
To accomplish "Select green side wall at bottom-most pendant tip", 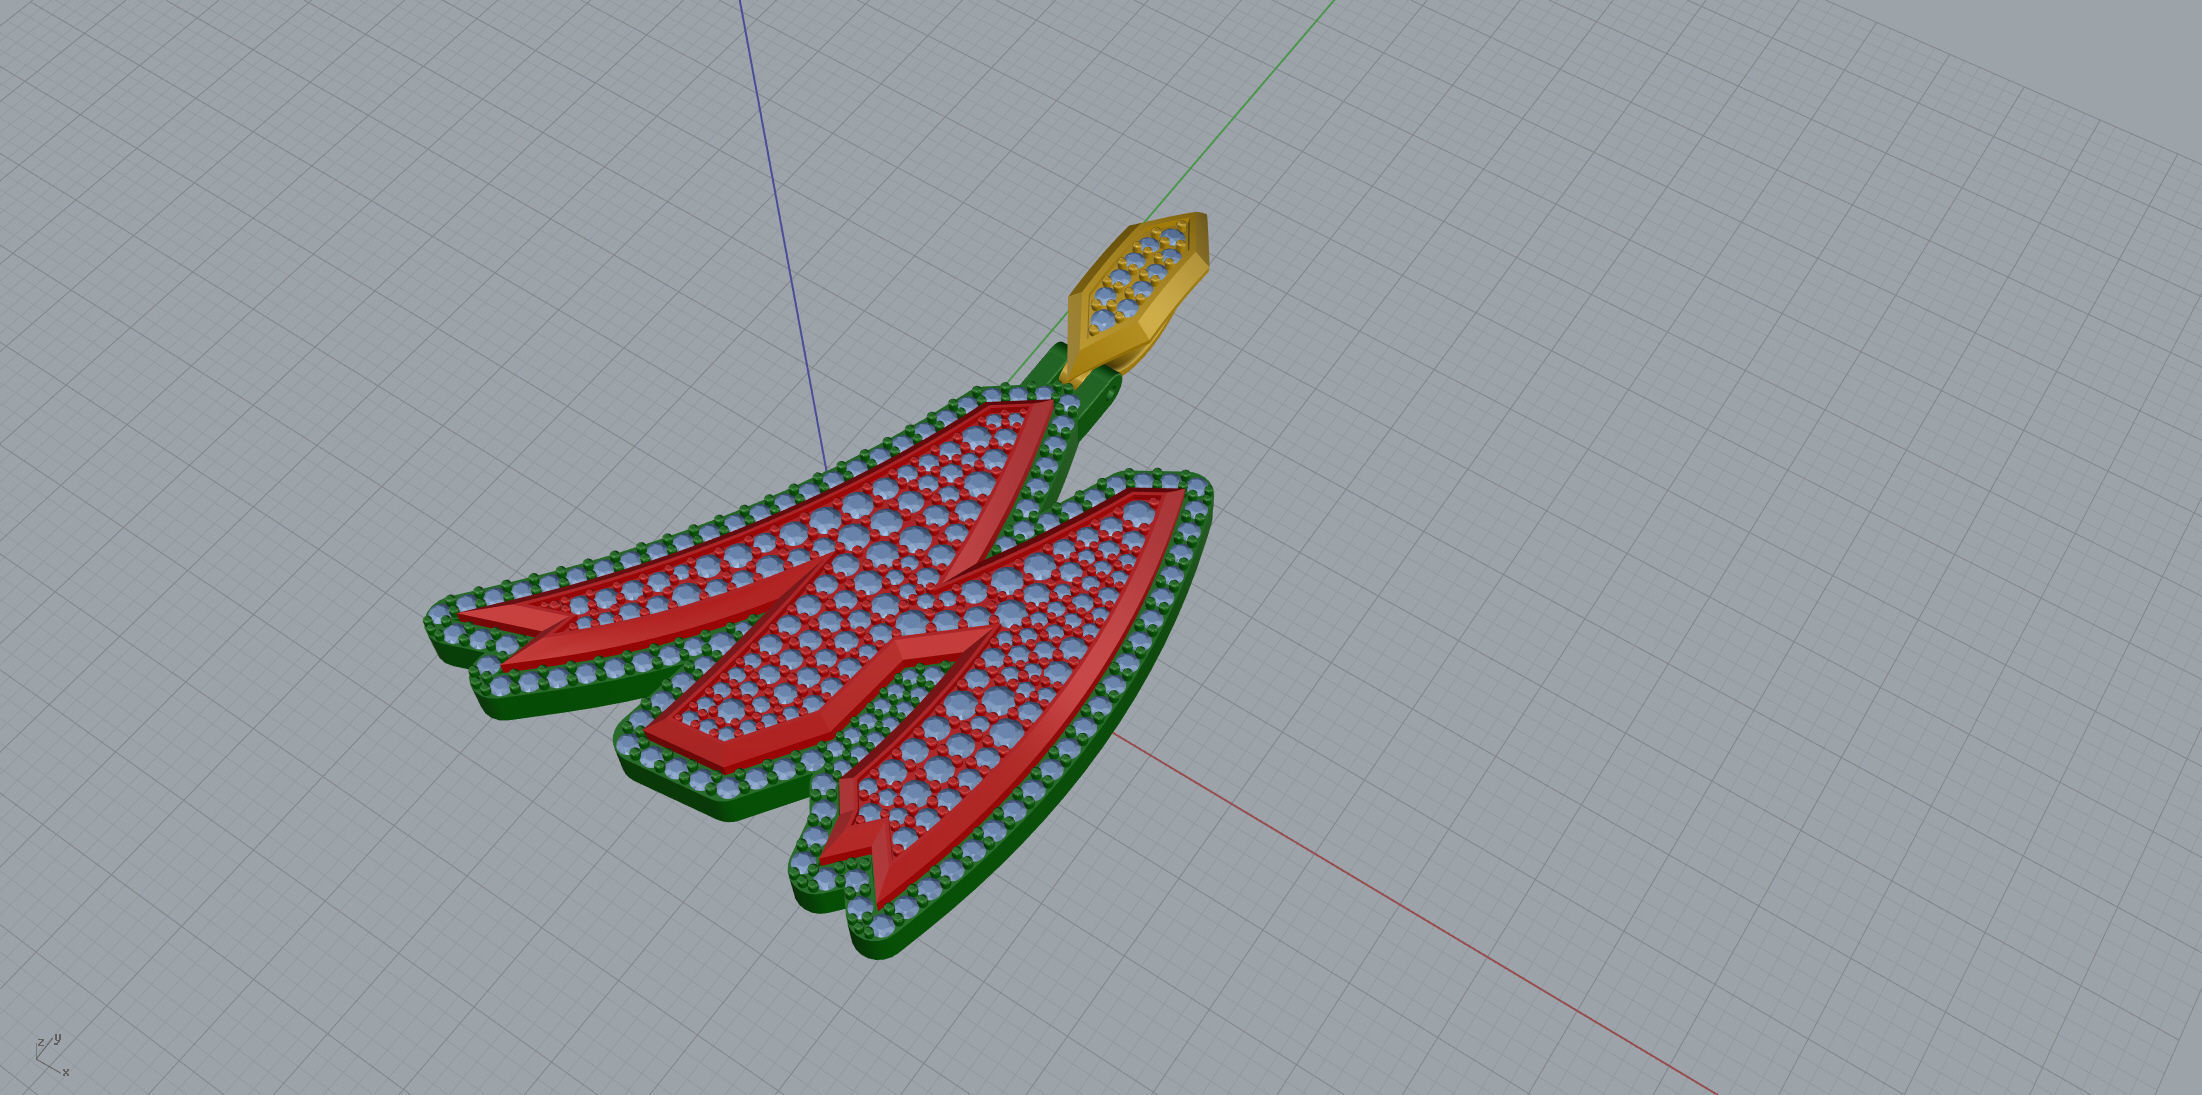I will [x=880, y=947].
